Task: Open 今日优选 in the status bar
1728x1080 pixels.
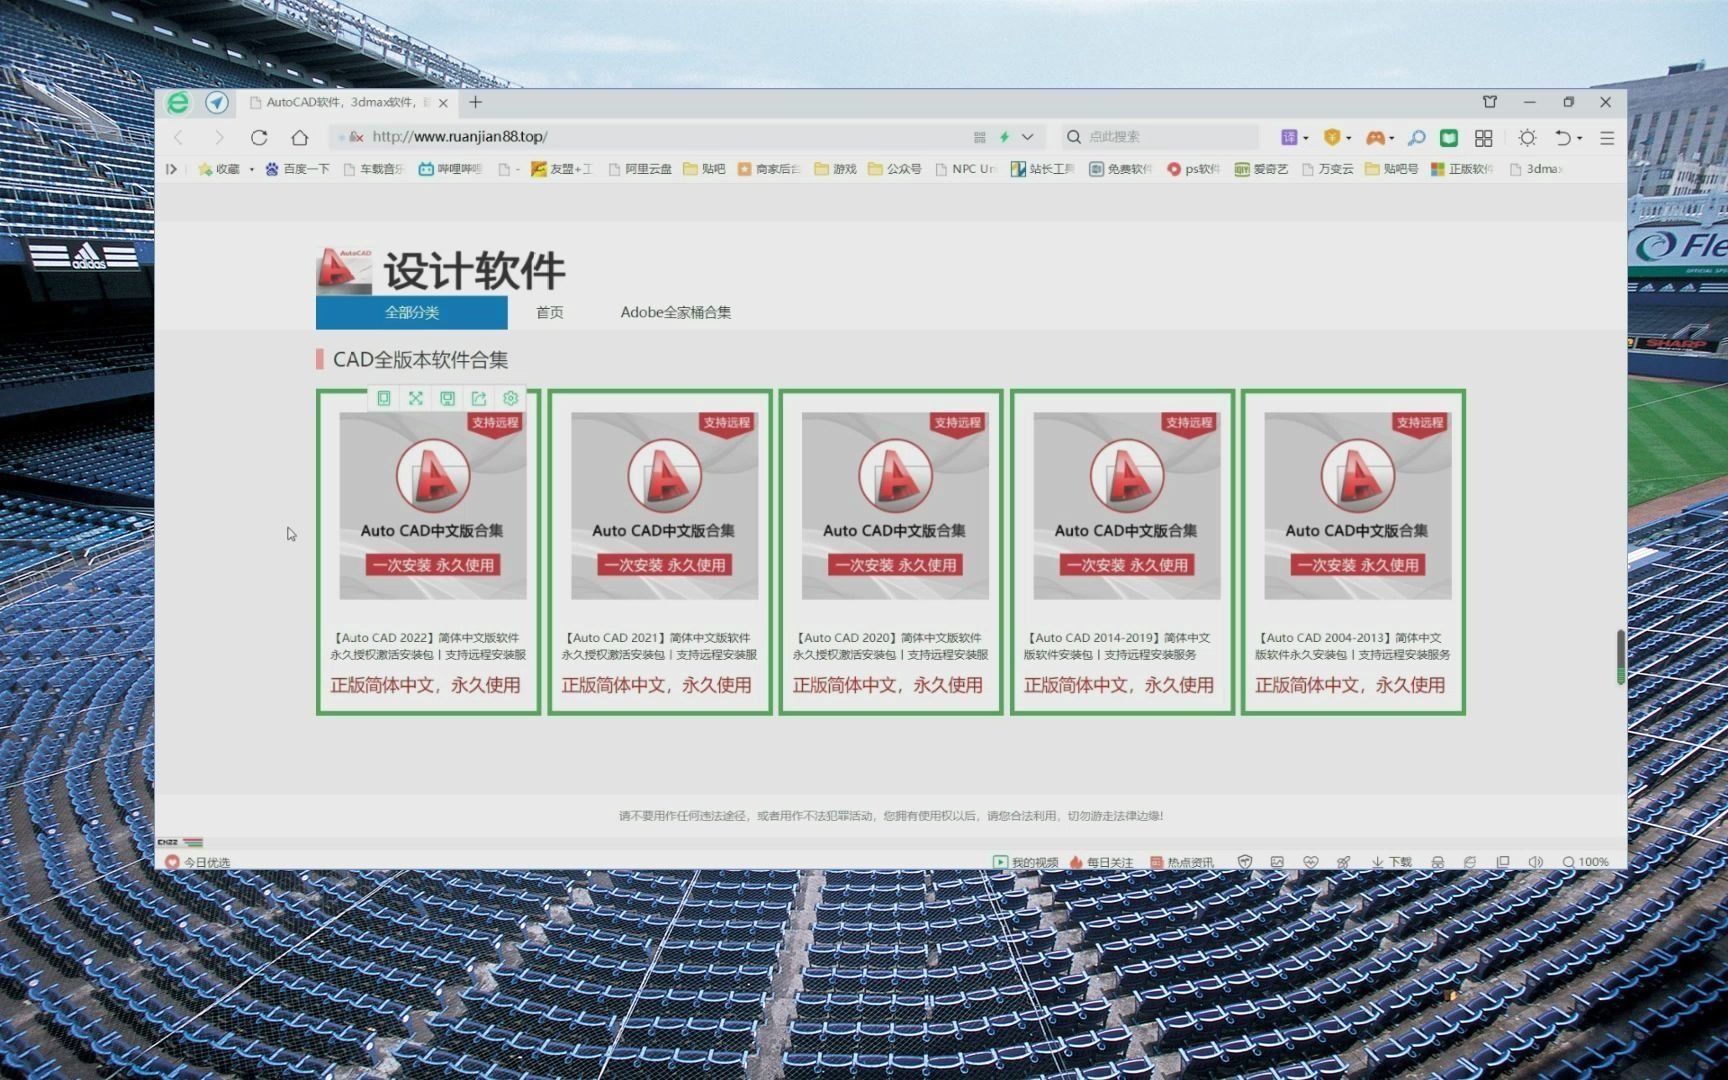Action: pyautogui.click(x=198, y=862)
